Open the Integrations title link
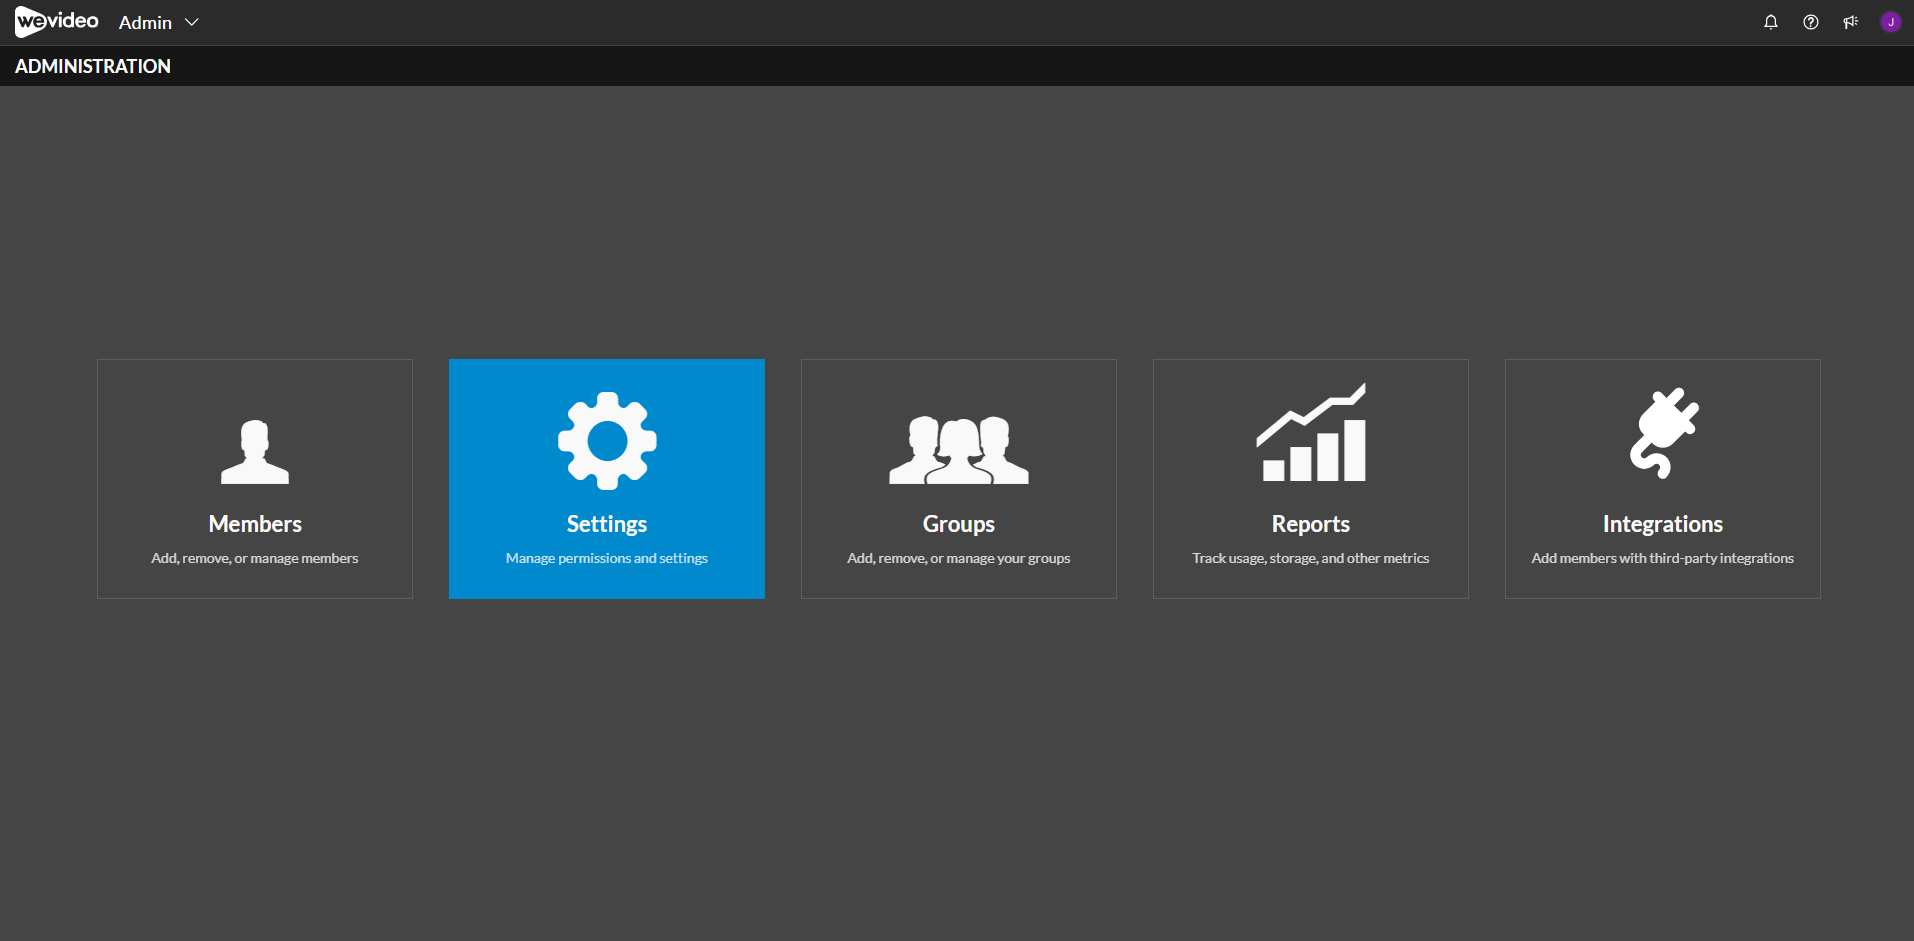Image resolution: width=1914 pixels, height=941 pixels. 1663,524
